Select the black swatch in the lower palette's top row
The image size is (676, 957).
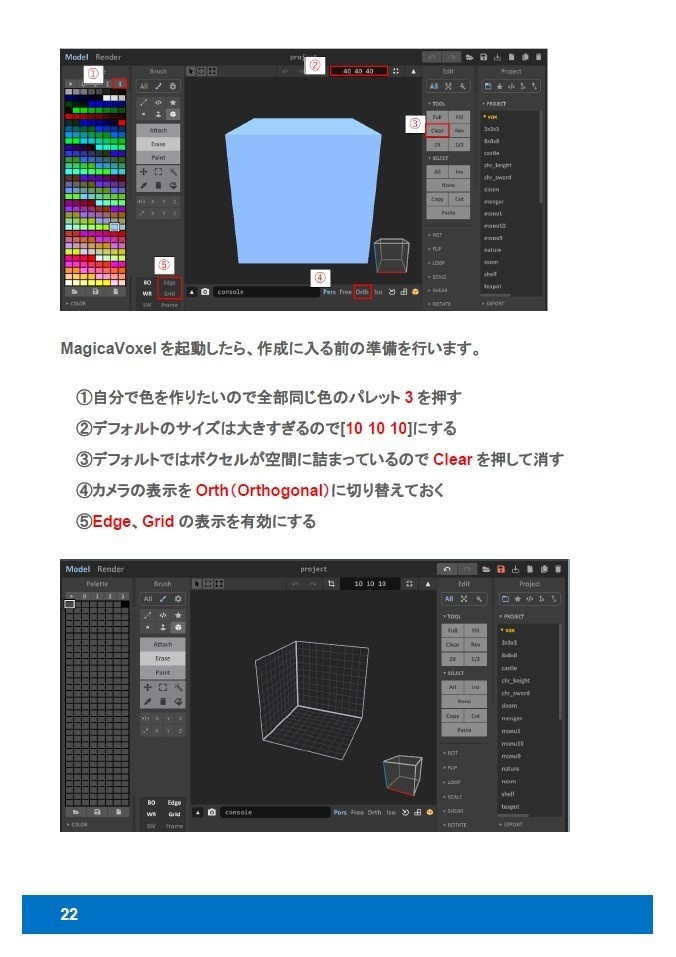point(125,604)
